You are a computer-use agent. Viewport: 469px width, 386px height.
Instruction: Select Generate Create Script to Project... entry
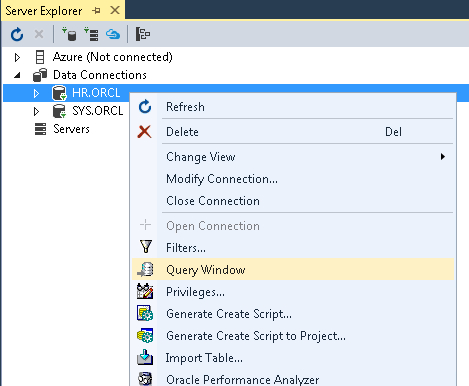293,336
